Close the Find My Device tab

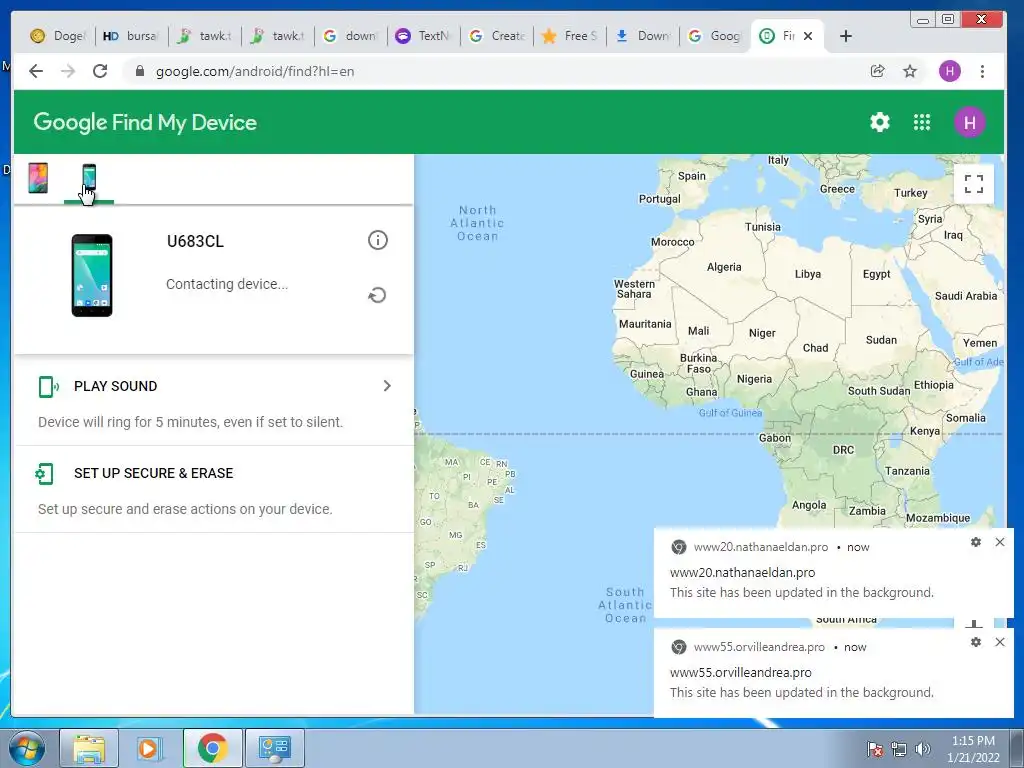(808, 36)
